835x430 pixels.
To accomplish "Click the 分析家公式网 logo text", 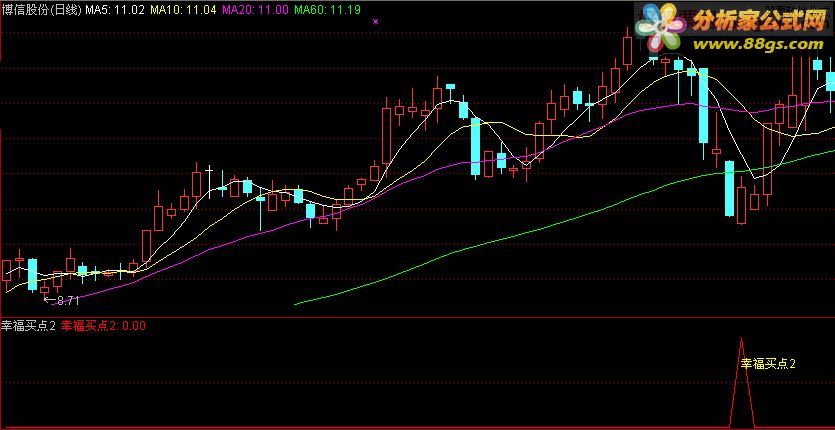I will (760, 22).
